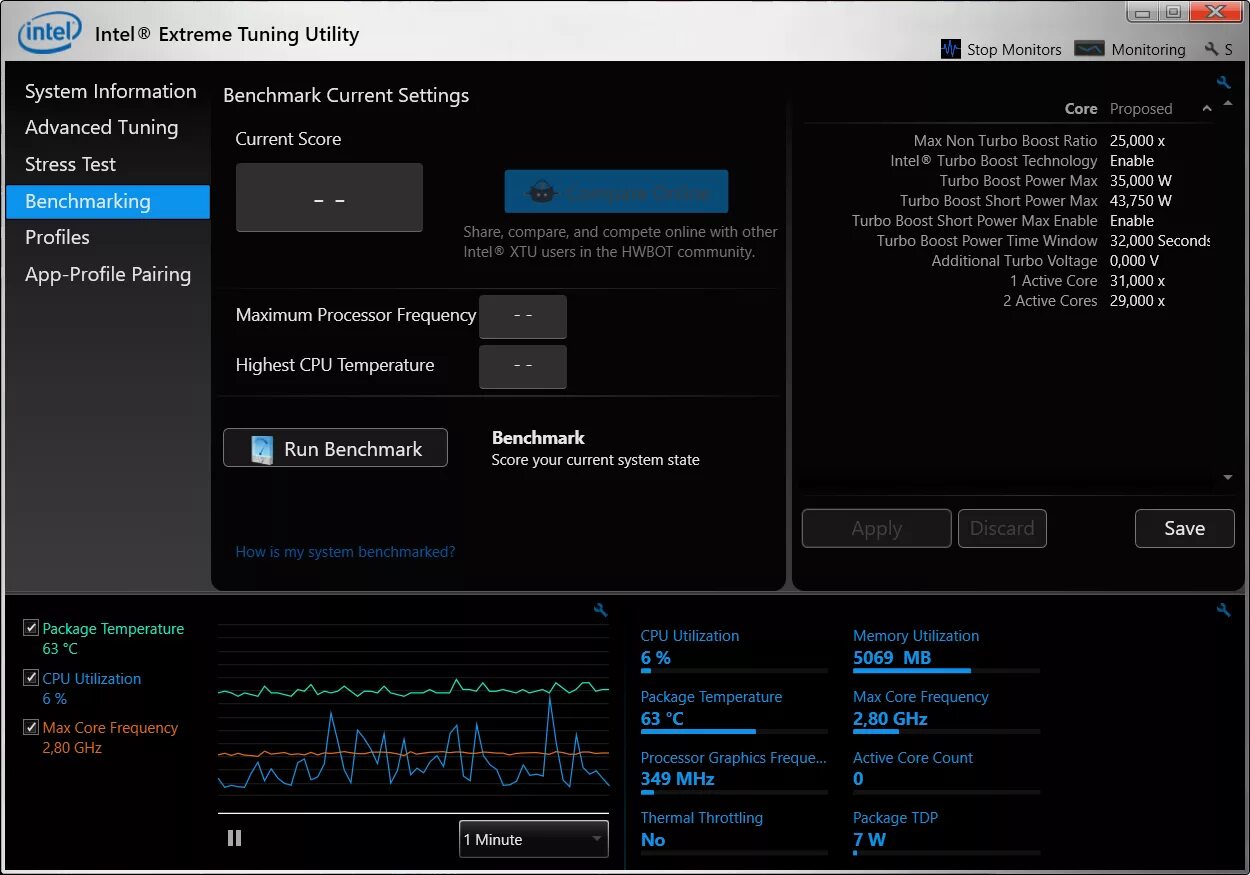Toggle CPU Utilization checkbox

pyautogui.click(x=31, y=678)
